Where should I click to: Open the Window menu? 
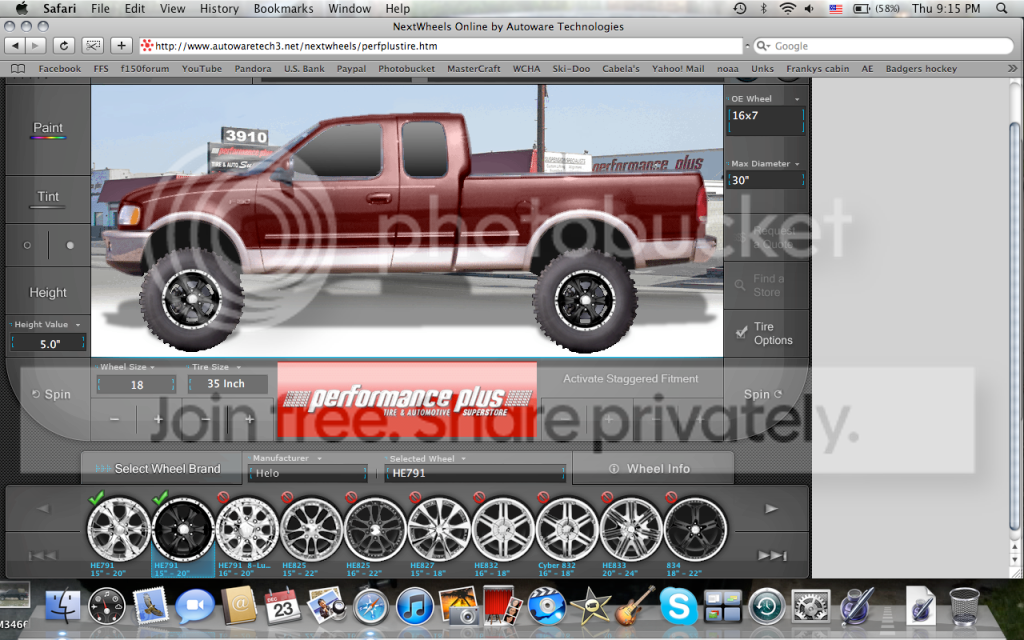click(x=349, y=8)
